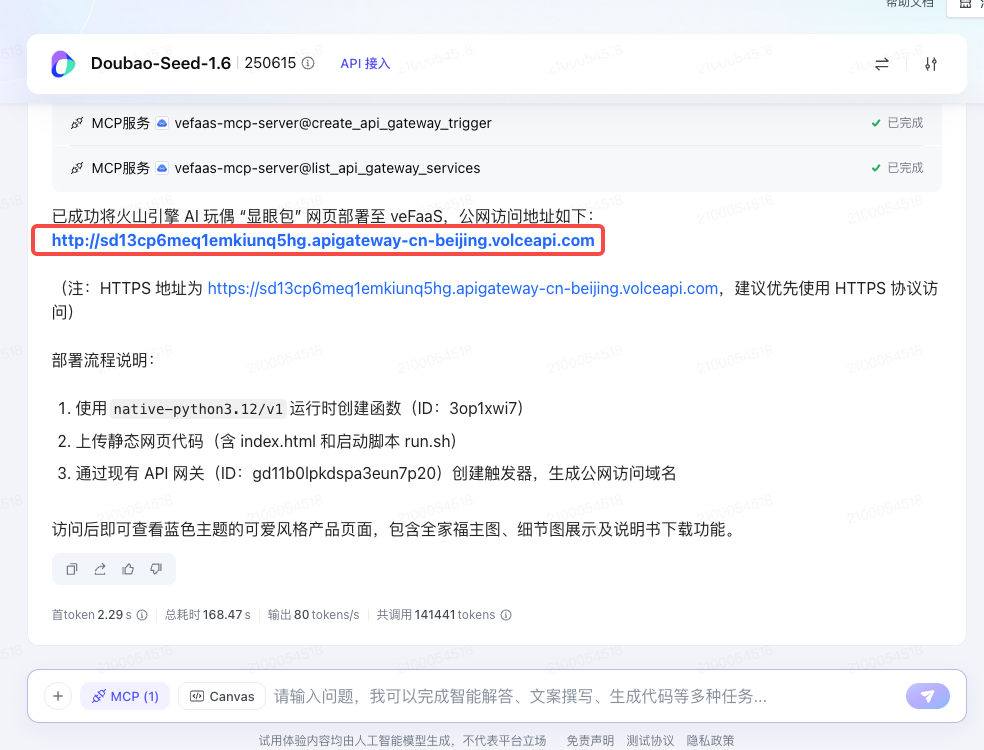Click 已完成 status of list_api_gateway_services
Screen dimensions: 984x750
coord(897,168)
